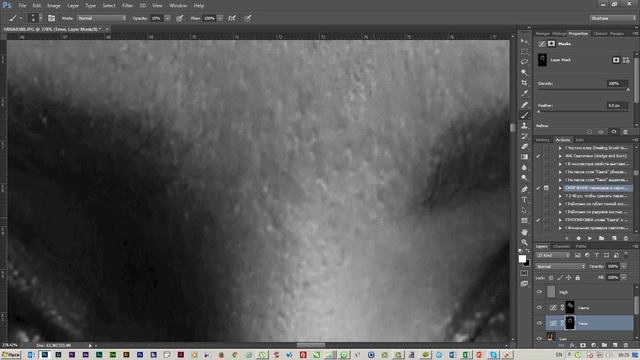Open layer filter Kind dropdown
This screenshot has height=360, width=640.
click(553, 255)
